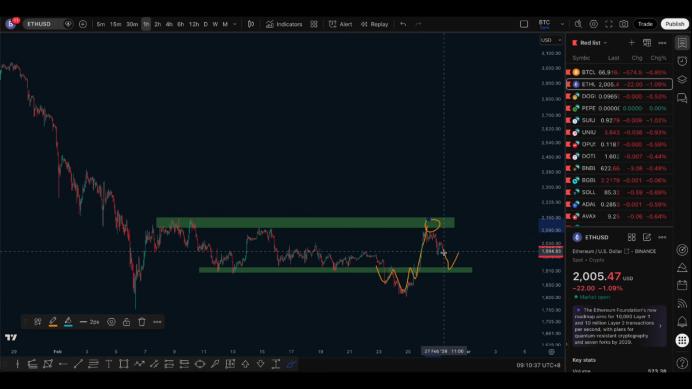Open time axis settings gear icon
This screenshot has width=692, height=389.
[x=551, y=352]
